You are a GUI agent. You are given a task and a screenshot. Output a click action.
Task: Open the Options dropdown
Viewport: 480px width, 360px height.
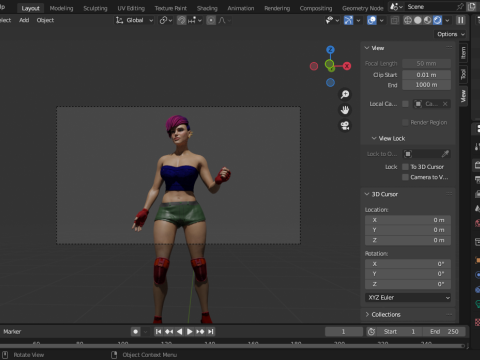[450, 34]
